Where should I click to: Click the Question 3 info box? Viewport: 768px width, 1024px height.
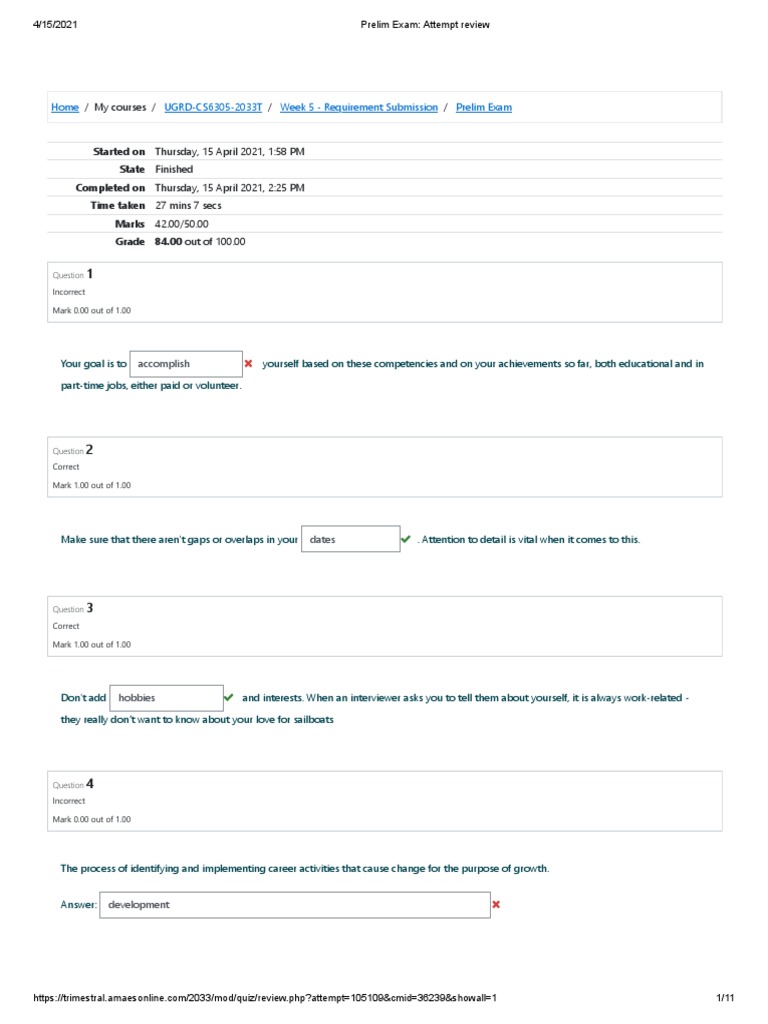[x=384, y=626]
